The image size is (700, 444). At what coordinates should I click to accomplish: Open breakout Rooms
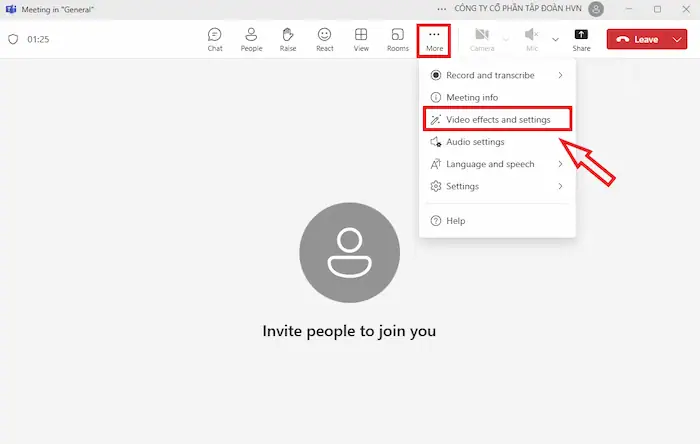click(398, 39)
